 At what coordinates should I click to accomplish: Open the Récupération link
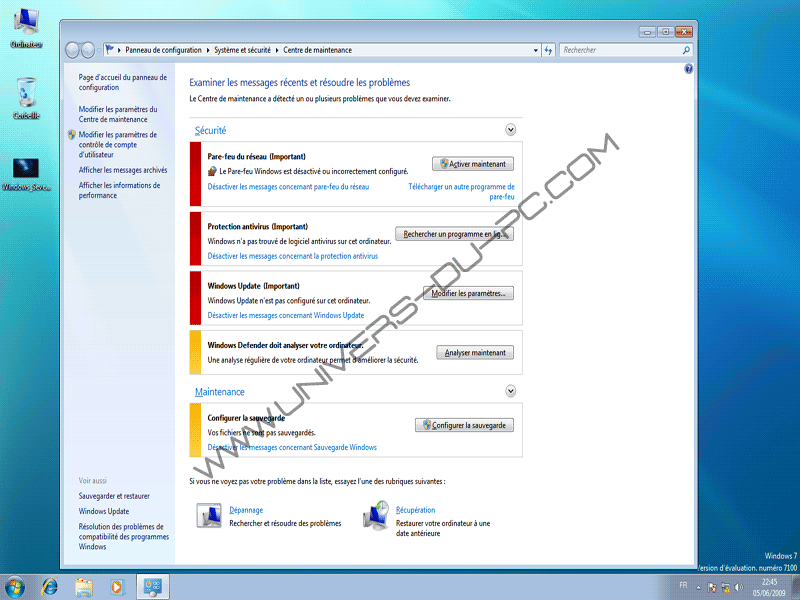click(x=416, y=510)
